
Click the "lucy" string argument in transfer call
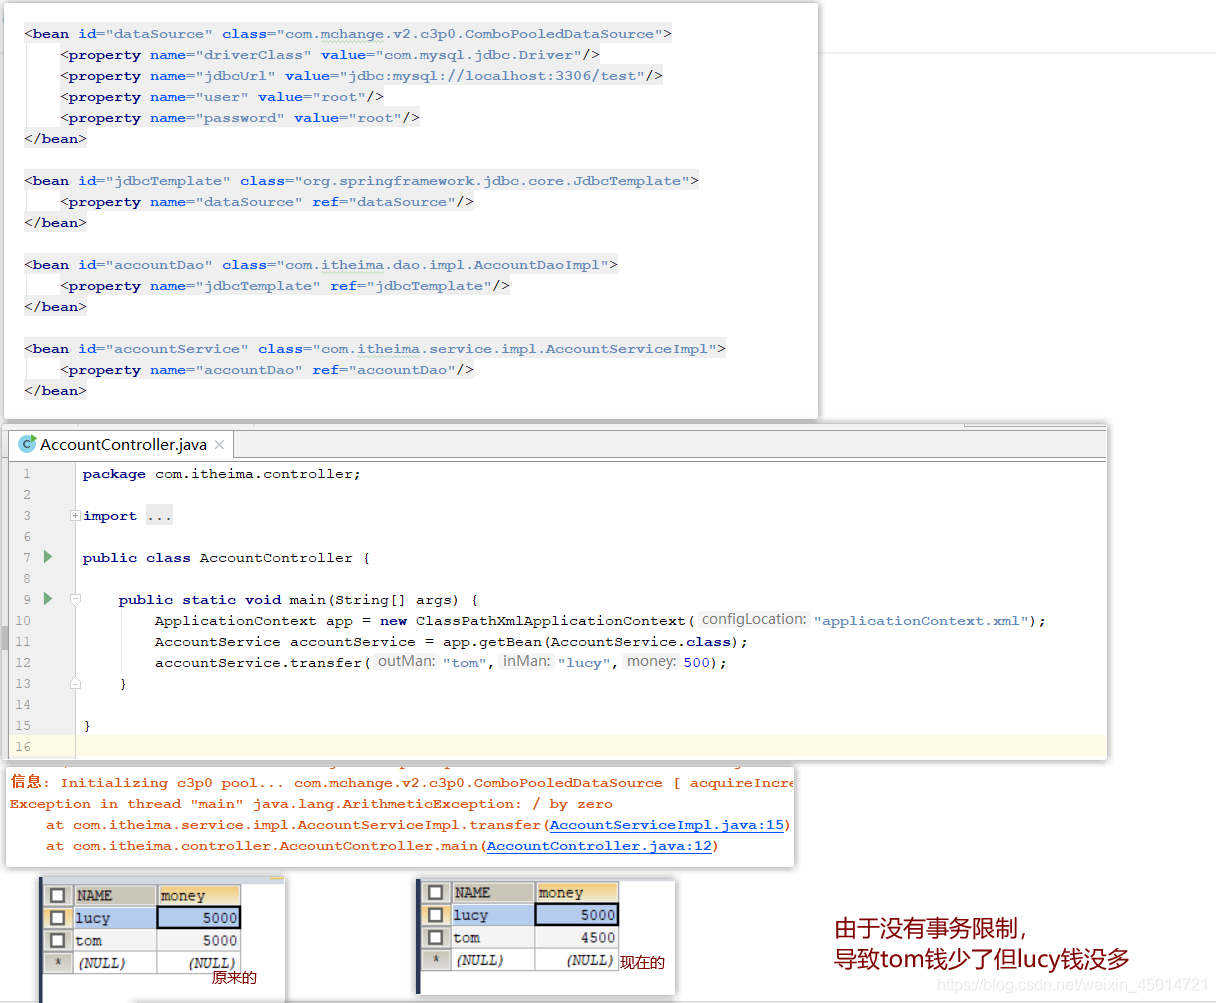(x=585, y=662)
